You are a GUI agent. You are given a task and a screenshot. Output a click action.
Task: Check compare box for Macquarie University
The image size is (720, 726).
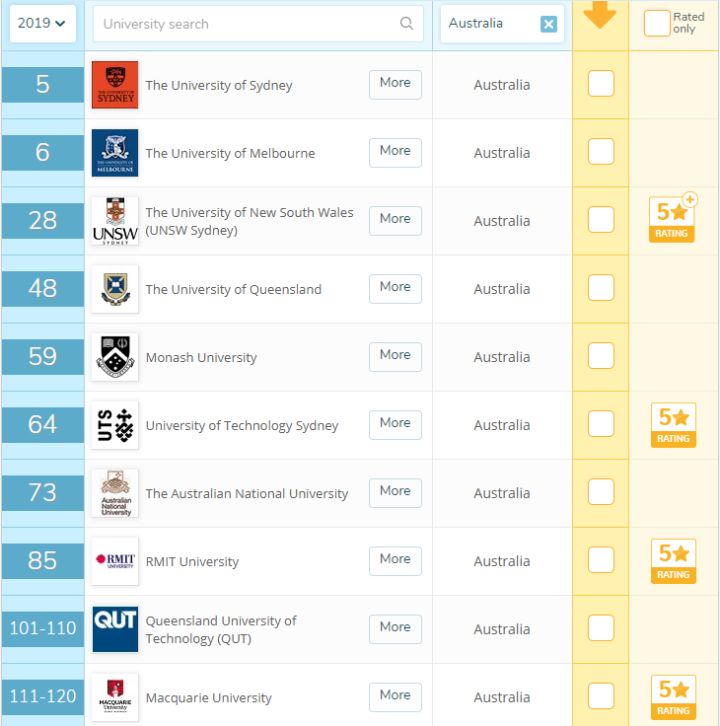coord(601,696)
